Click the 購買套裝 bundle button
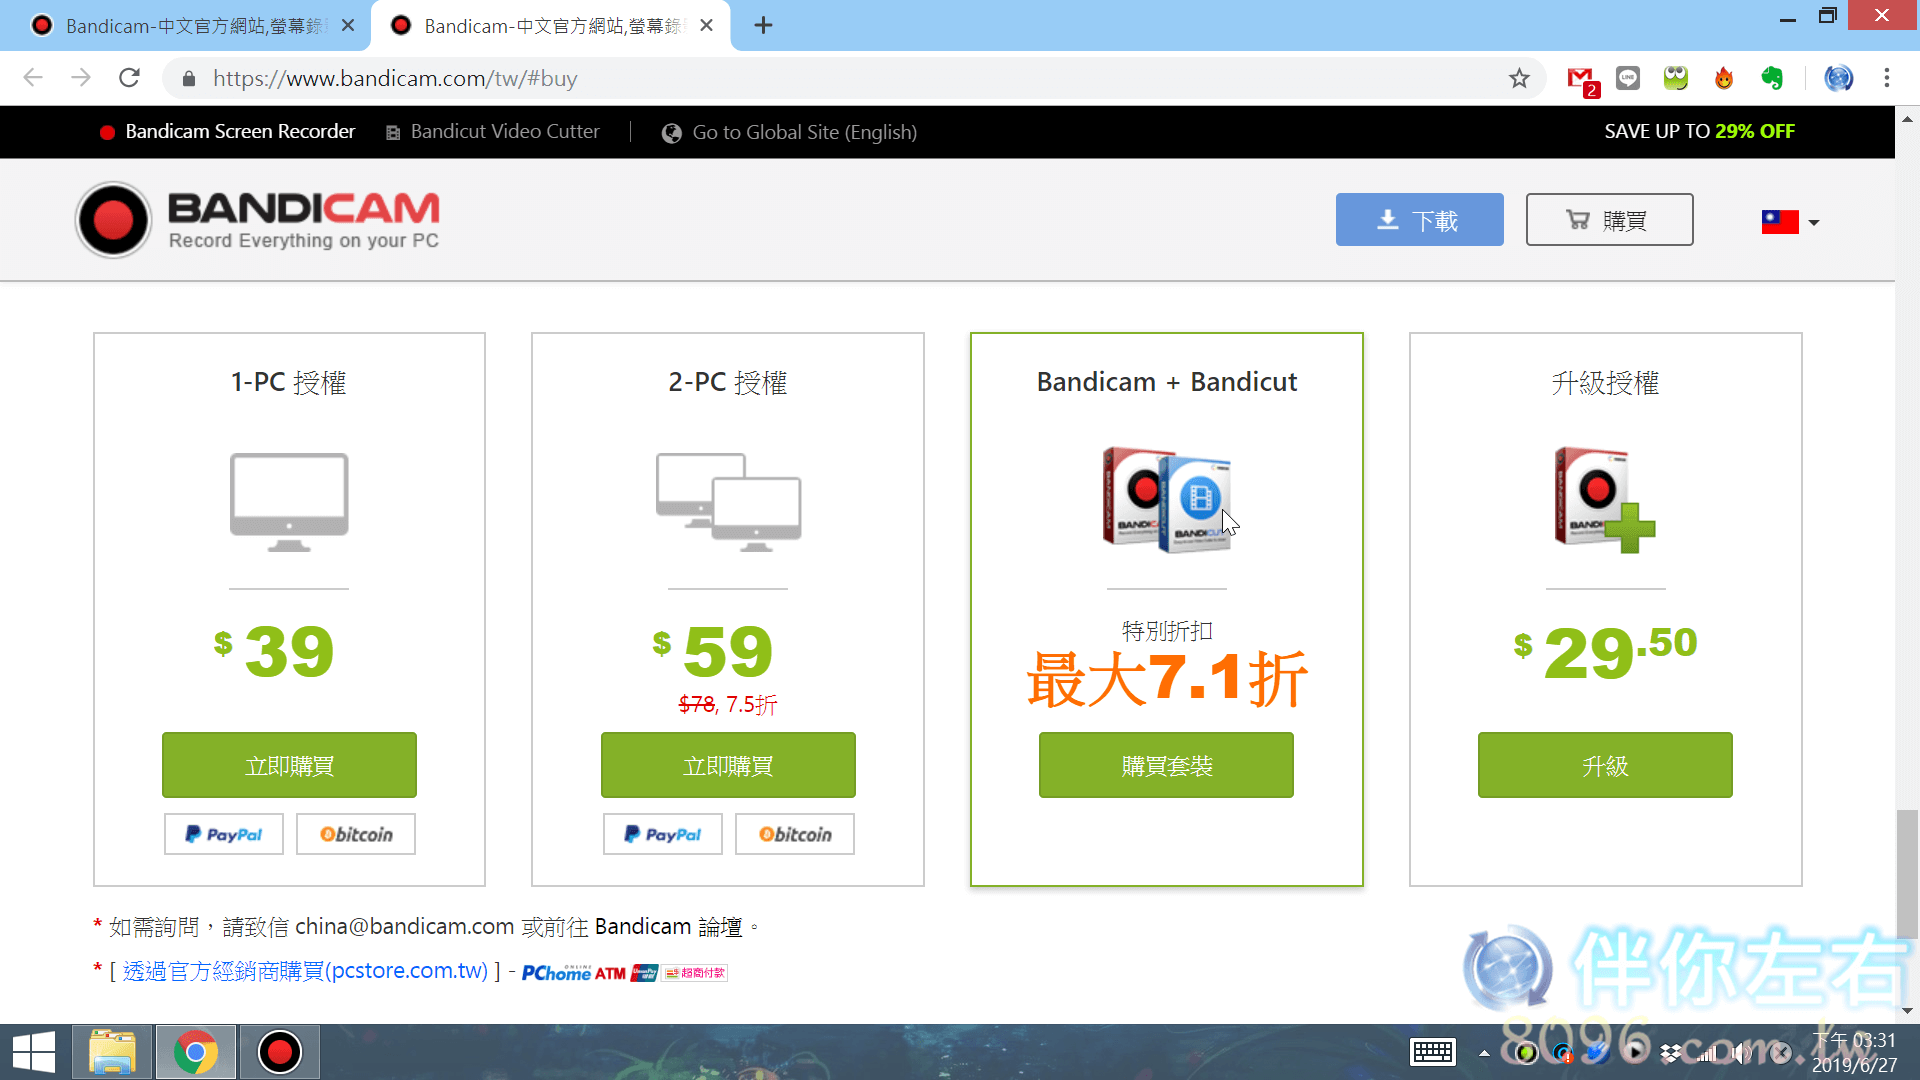 [x=1166, y=765]
